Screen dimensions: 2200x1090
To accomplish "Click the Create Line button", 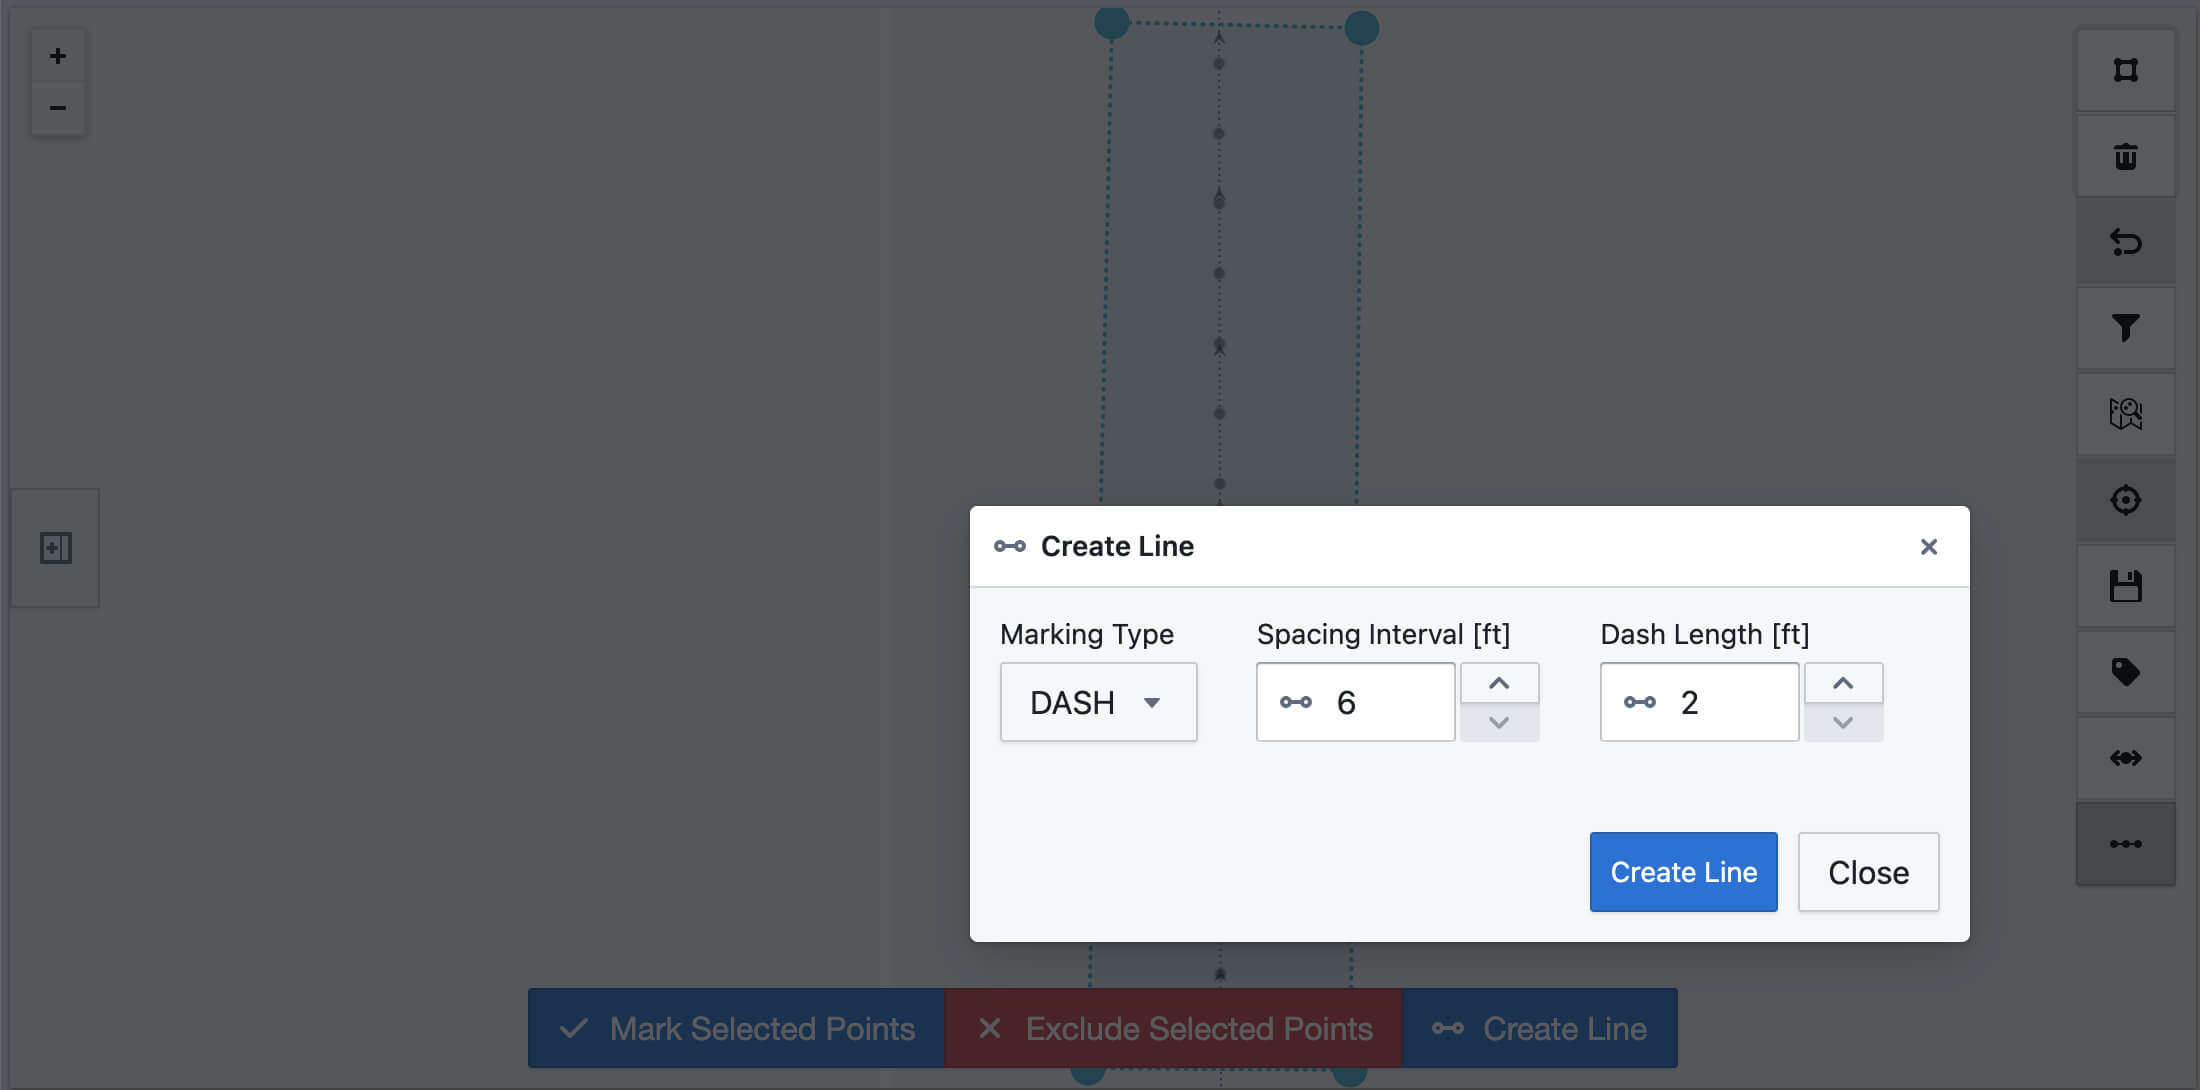I will point(1684,871).
